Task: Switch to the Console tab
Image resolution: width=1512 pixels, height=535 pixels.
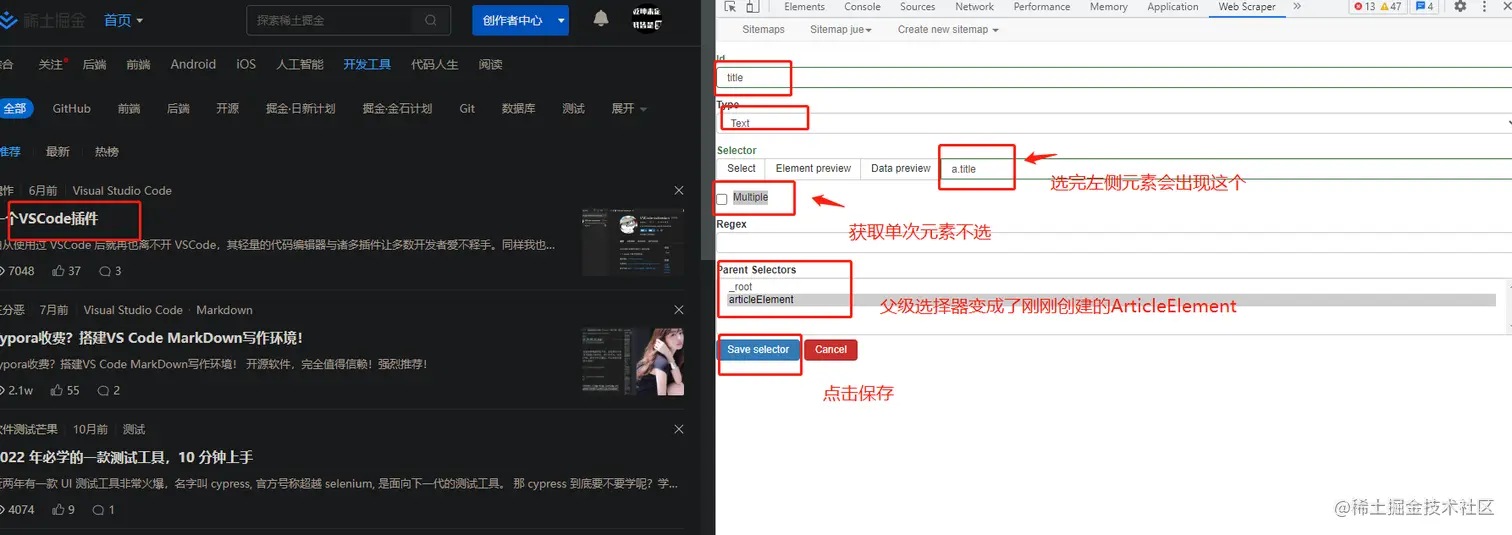Action: point(862,7)
